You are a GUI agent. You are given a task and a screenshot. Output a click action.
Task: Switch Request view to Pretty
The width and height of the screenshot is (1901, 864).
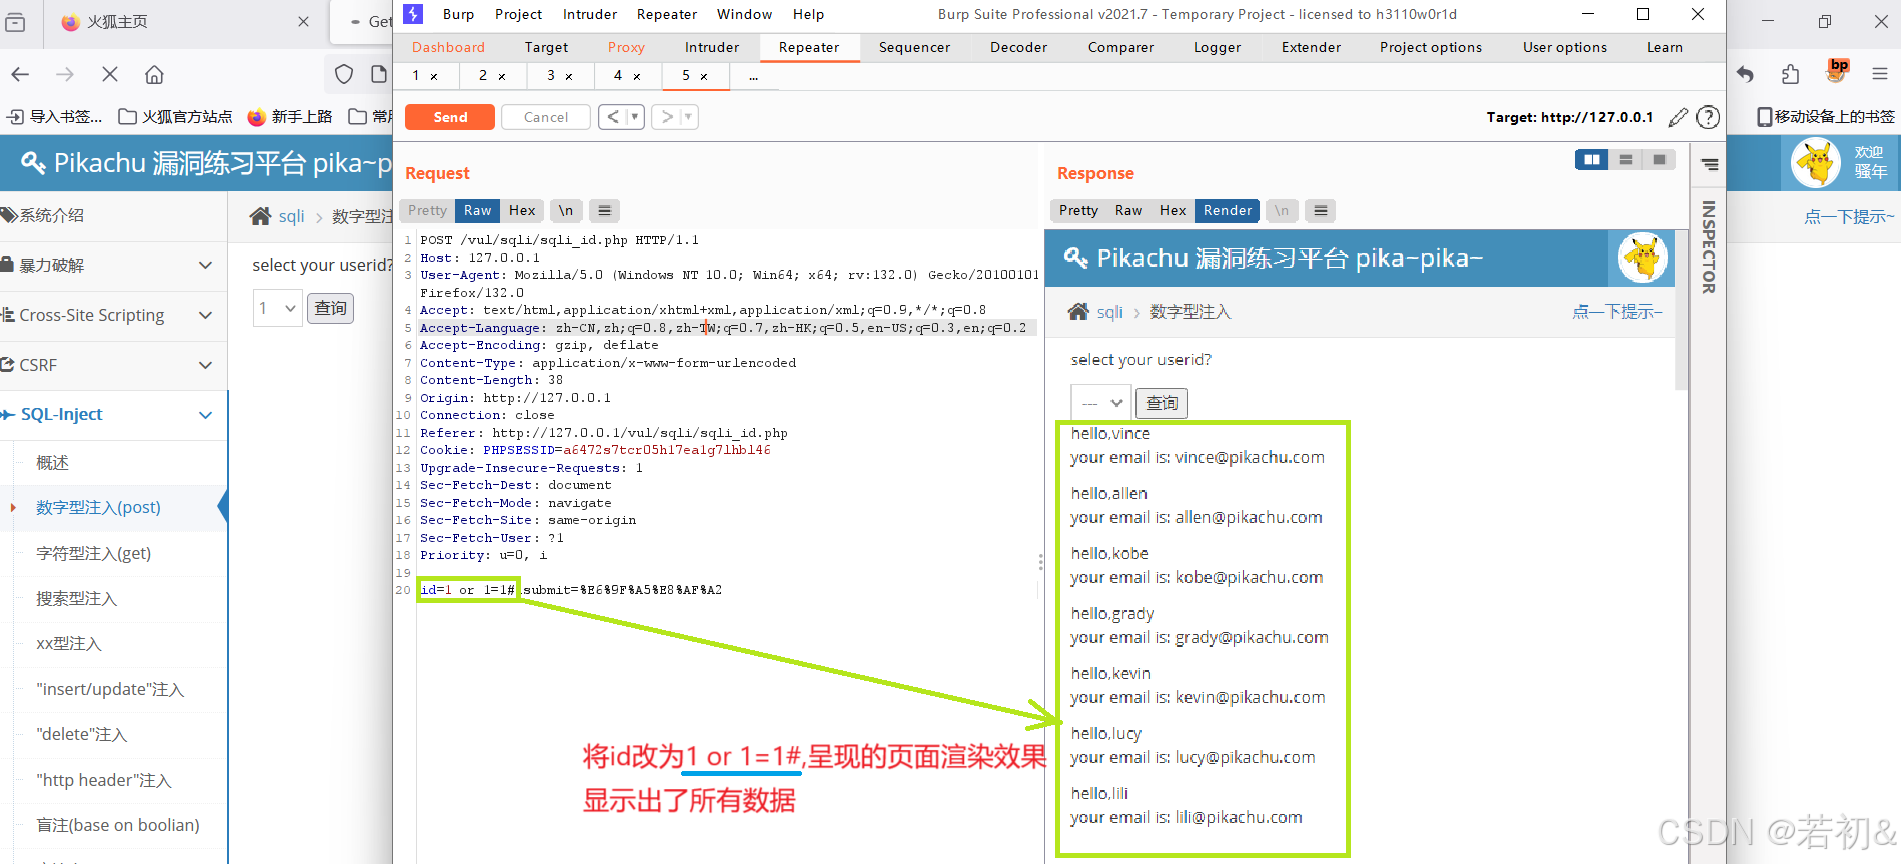point(427,210)
